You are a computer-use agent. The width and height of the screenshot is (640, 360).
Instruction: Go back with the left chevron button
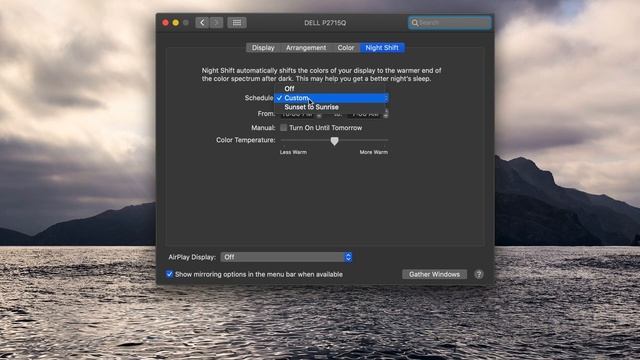(x=202, y=22)
